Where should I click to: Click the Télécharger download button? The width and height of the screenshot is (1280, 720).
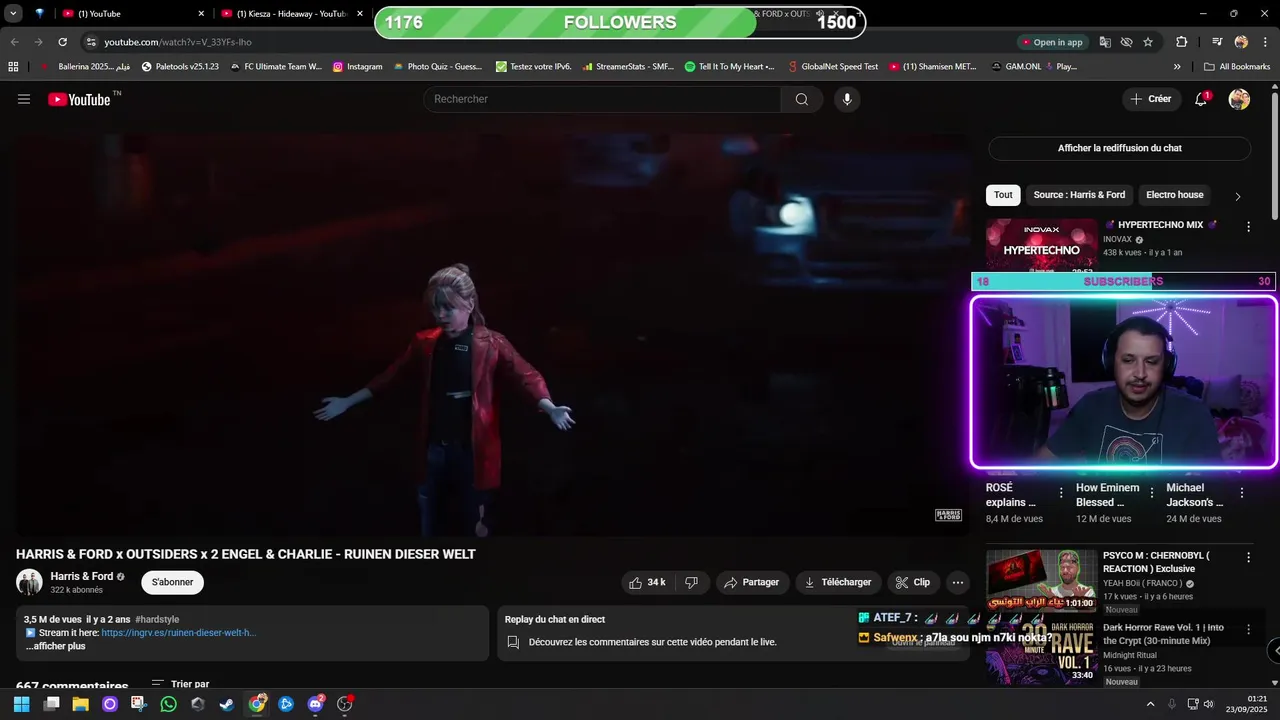click(x=838, y=582)
